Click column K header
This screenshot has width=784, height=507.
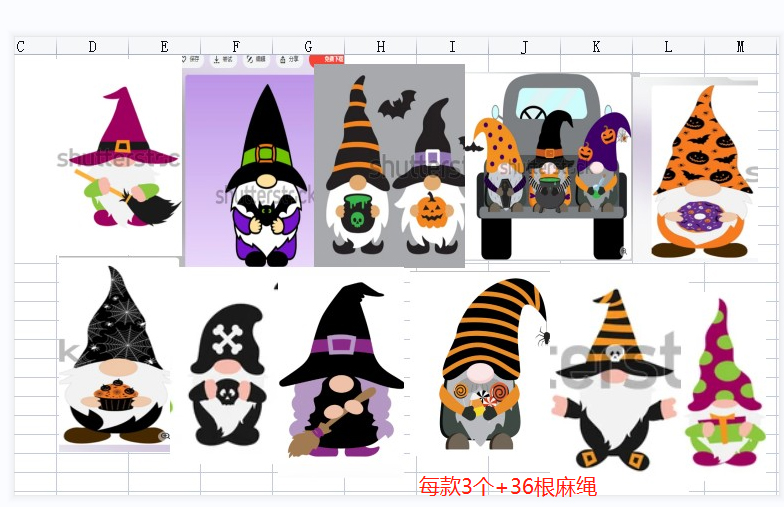pos(596,47)
